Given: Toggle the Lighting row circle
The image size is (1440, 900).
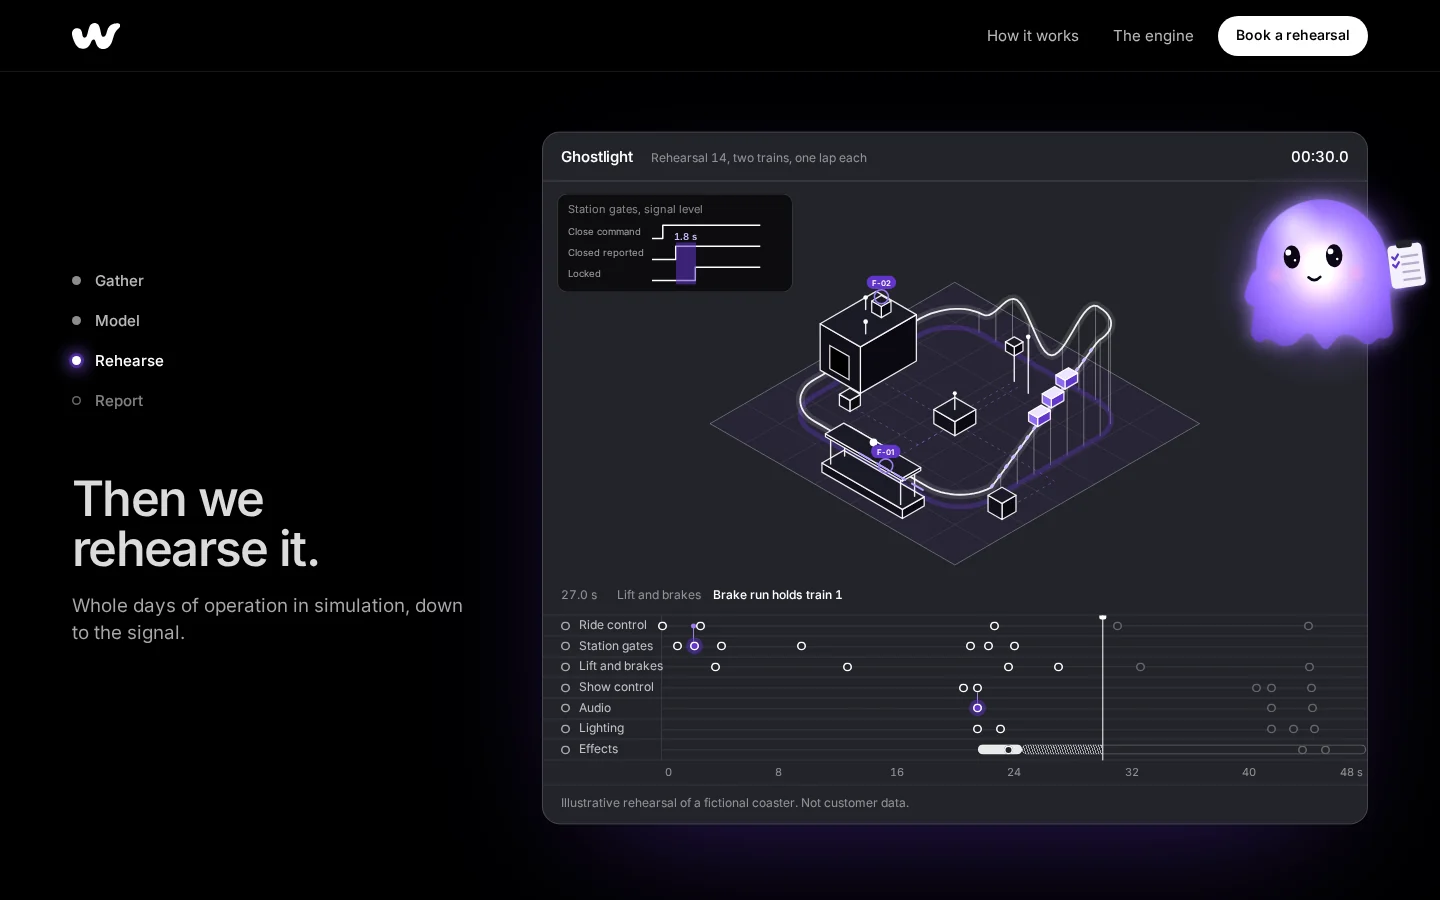Looking at the screenshot, I should (565, 729).
